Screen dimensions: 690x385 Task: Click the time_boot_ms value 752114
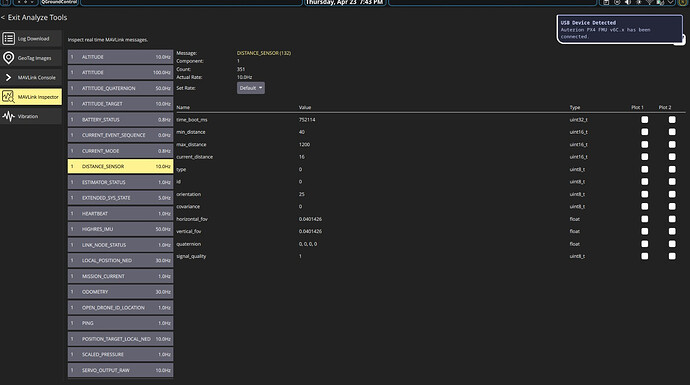click(307, 120)
